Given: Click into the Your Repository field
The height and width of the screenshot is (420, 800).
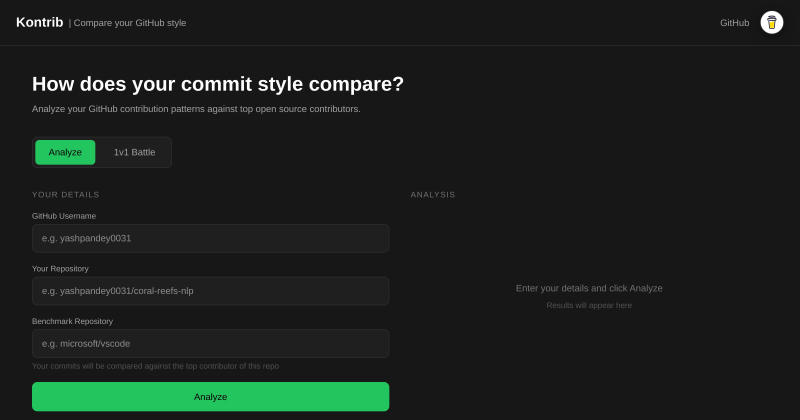Looking at the screenshot, I should [x=210, y=291].
